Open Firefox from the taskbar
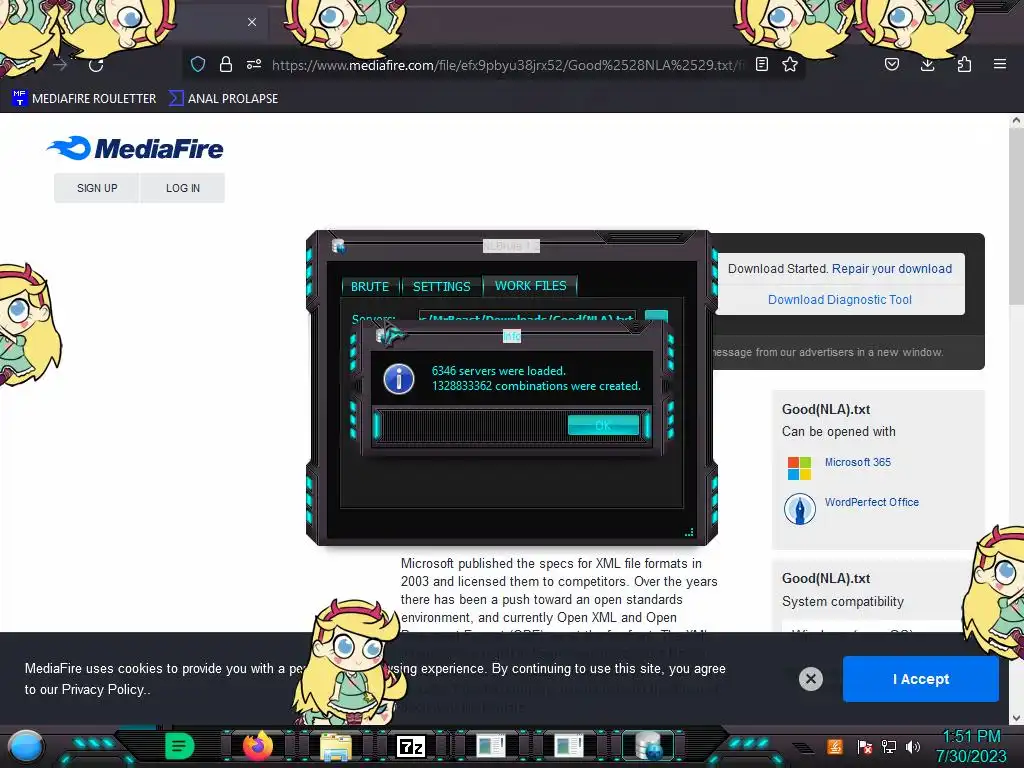The image size is (1024, 768). (x=257, y=746)
